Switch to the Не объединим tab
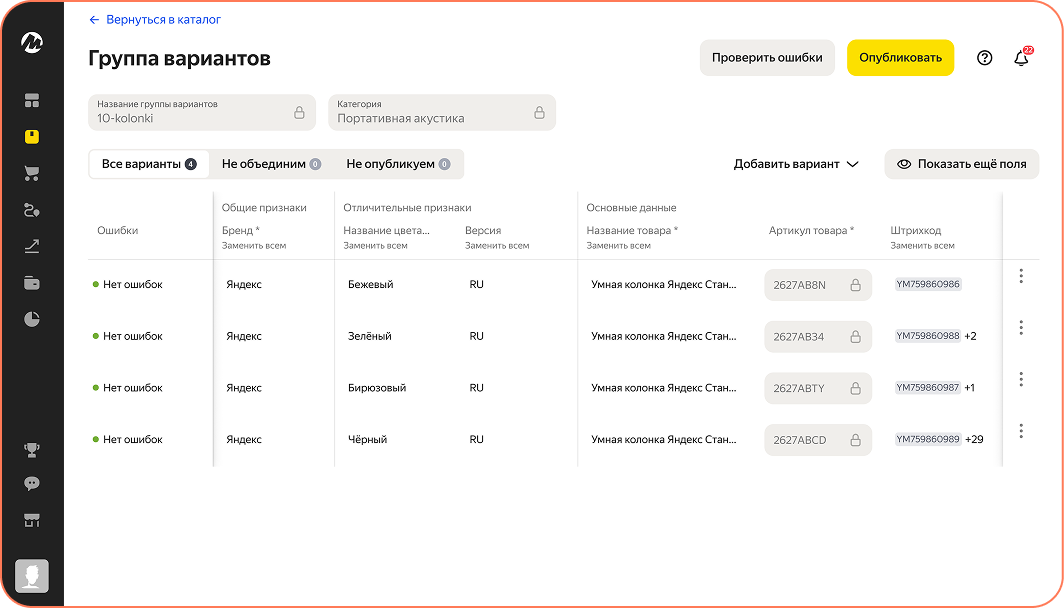The width and height of the screenshot is (1064, 608). tap(271, 164)
